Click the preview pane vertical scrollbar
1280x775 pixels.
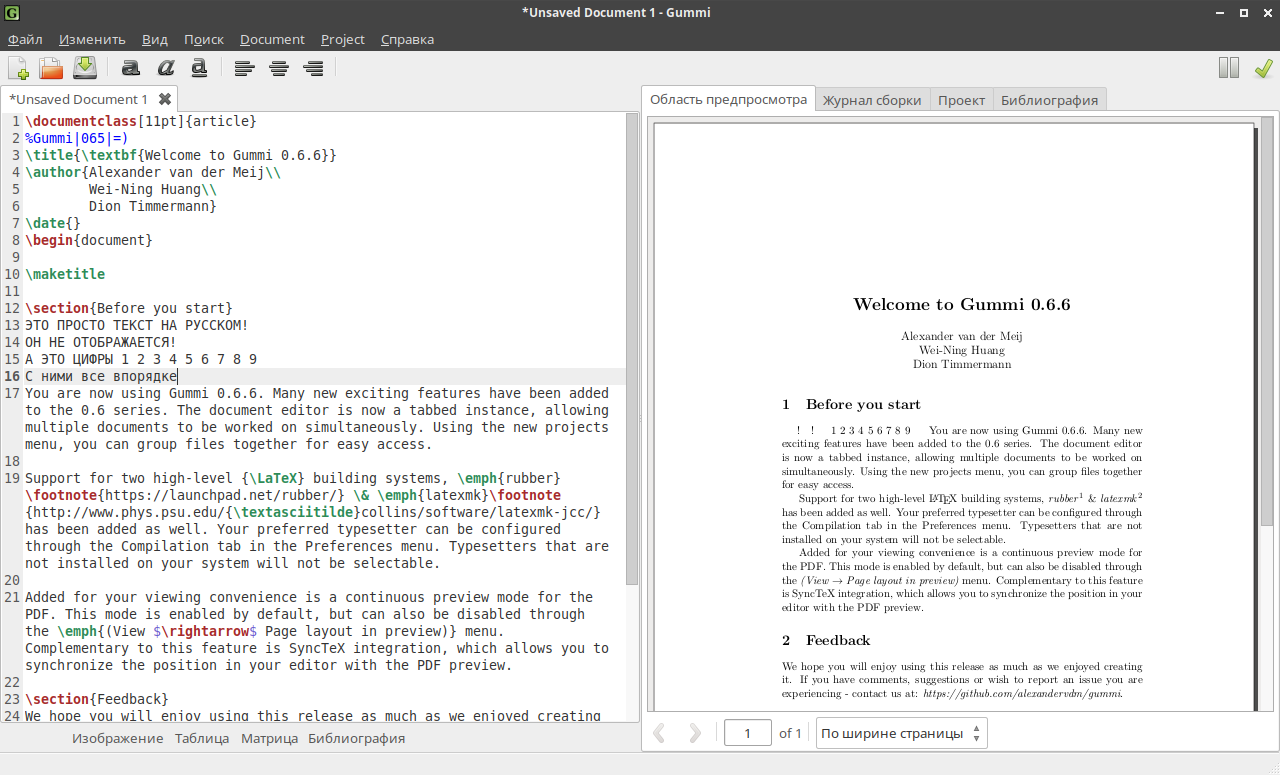pyautogui.click(x=1268, y=322)
